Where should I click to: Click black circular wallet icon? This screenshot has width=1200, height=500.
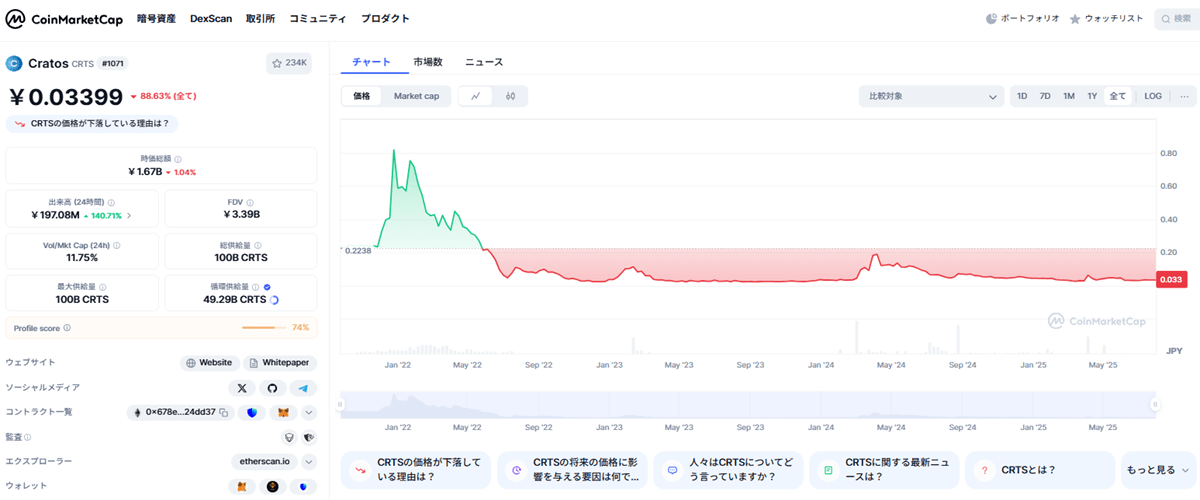[272, 487]
